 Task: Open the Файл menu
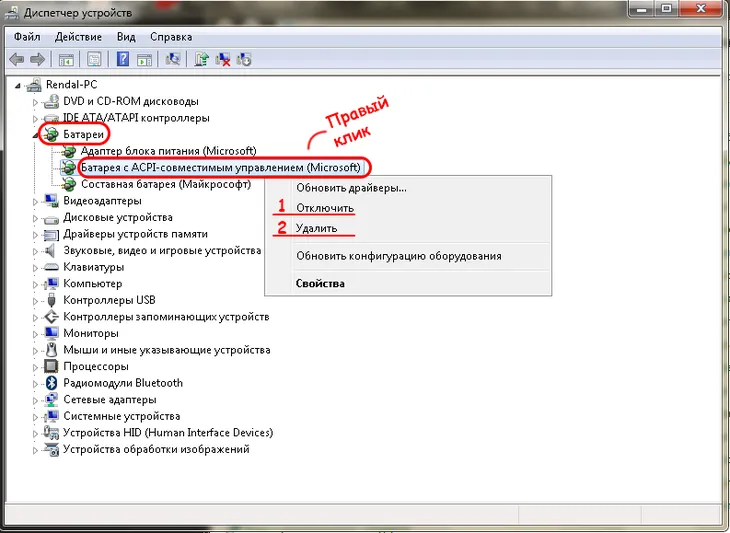(27, 37)
